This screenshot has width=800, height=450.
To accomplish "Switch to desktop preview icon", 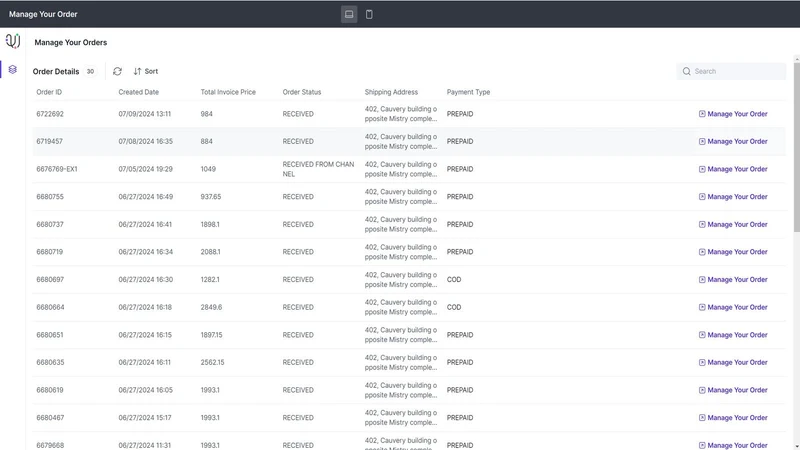I will (x=349, y=14).
